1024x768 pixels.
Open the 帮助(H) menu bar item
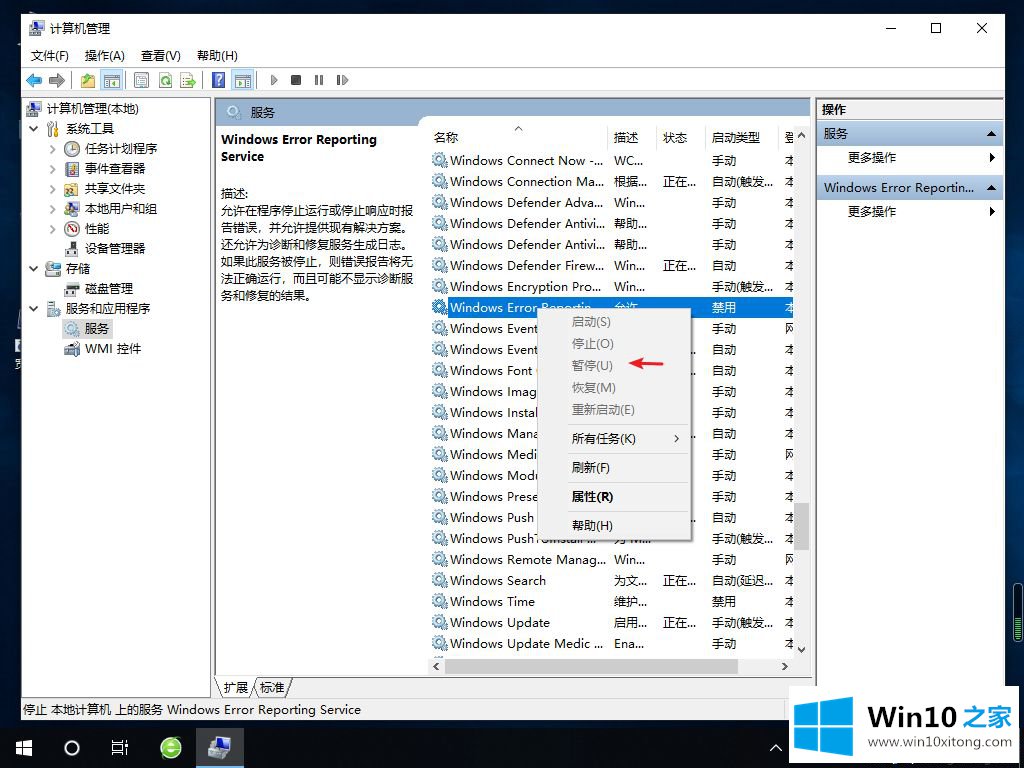(217, 56)
